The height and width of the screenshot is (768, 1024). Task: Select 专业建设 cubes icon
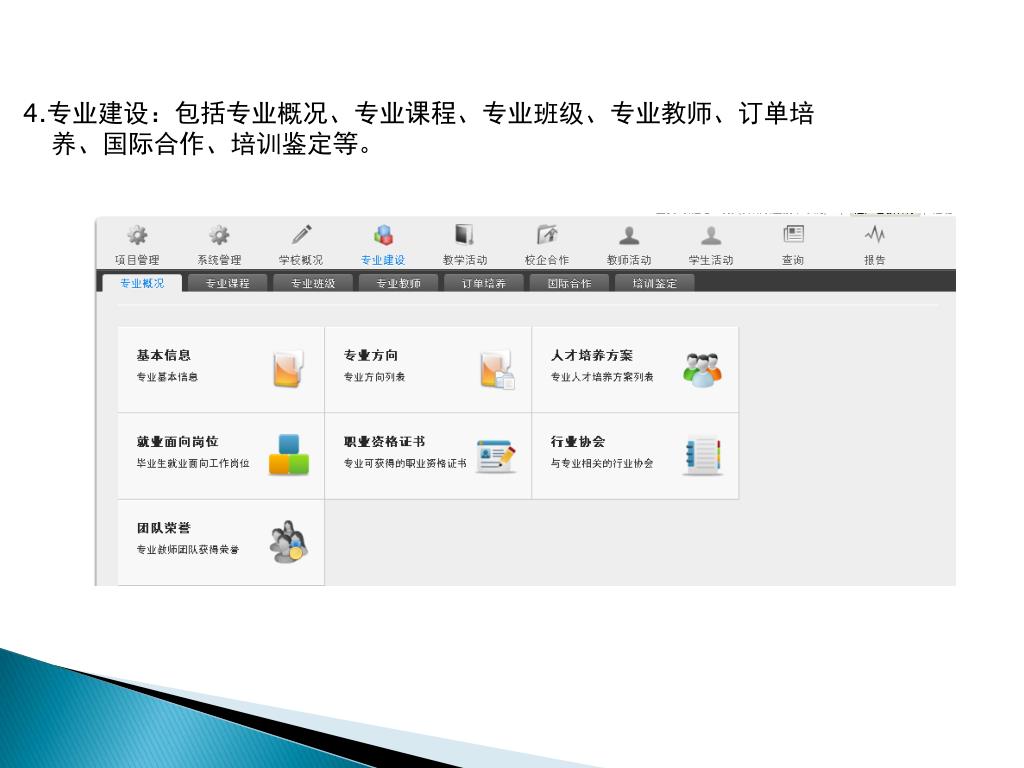(x=383, y=234)
